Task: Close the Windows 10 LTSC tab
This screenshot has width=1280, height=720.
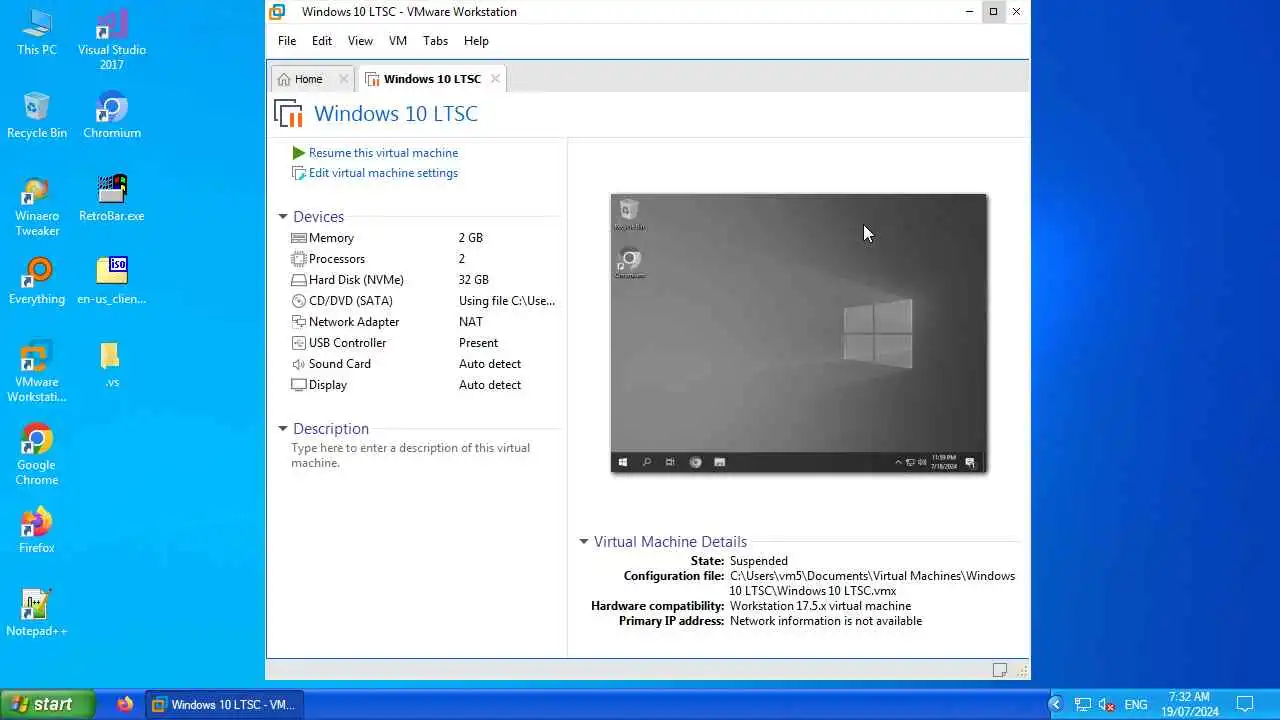Action: coord(495,79)
